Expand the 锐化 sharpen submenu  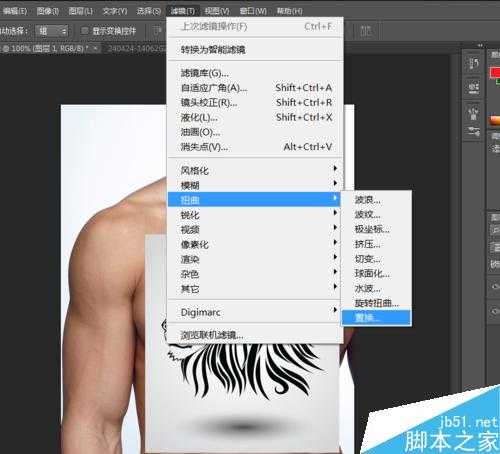[255, 215]
